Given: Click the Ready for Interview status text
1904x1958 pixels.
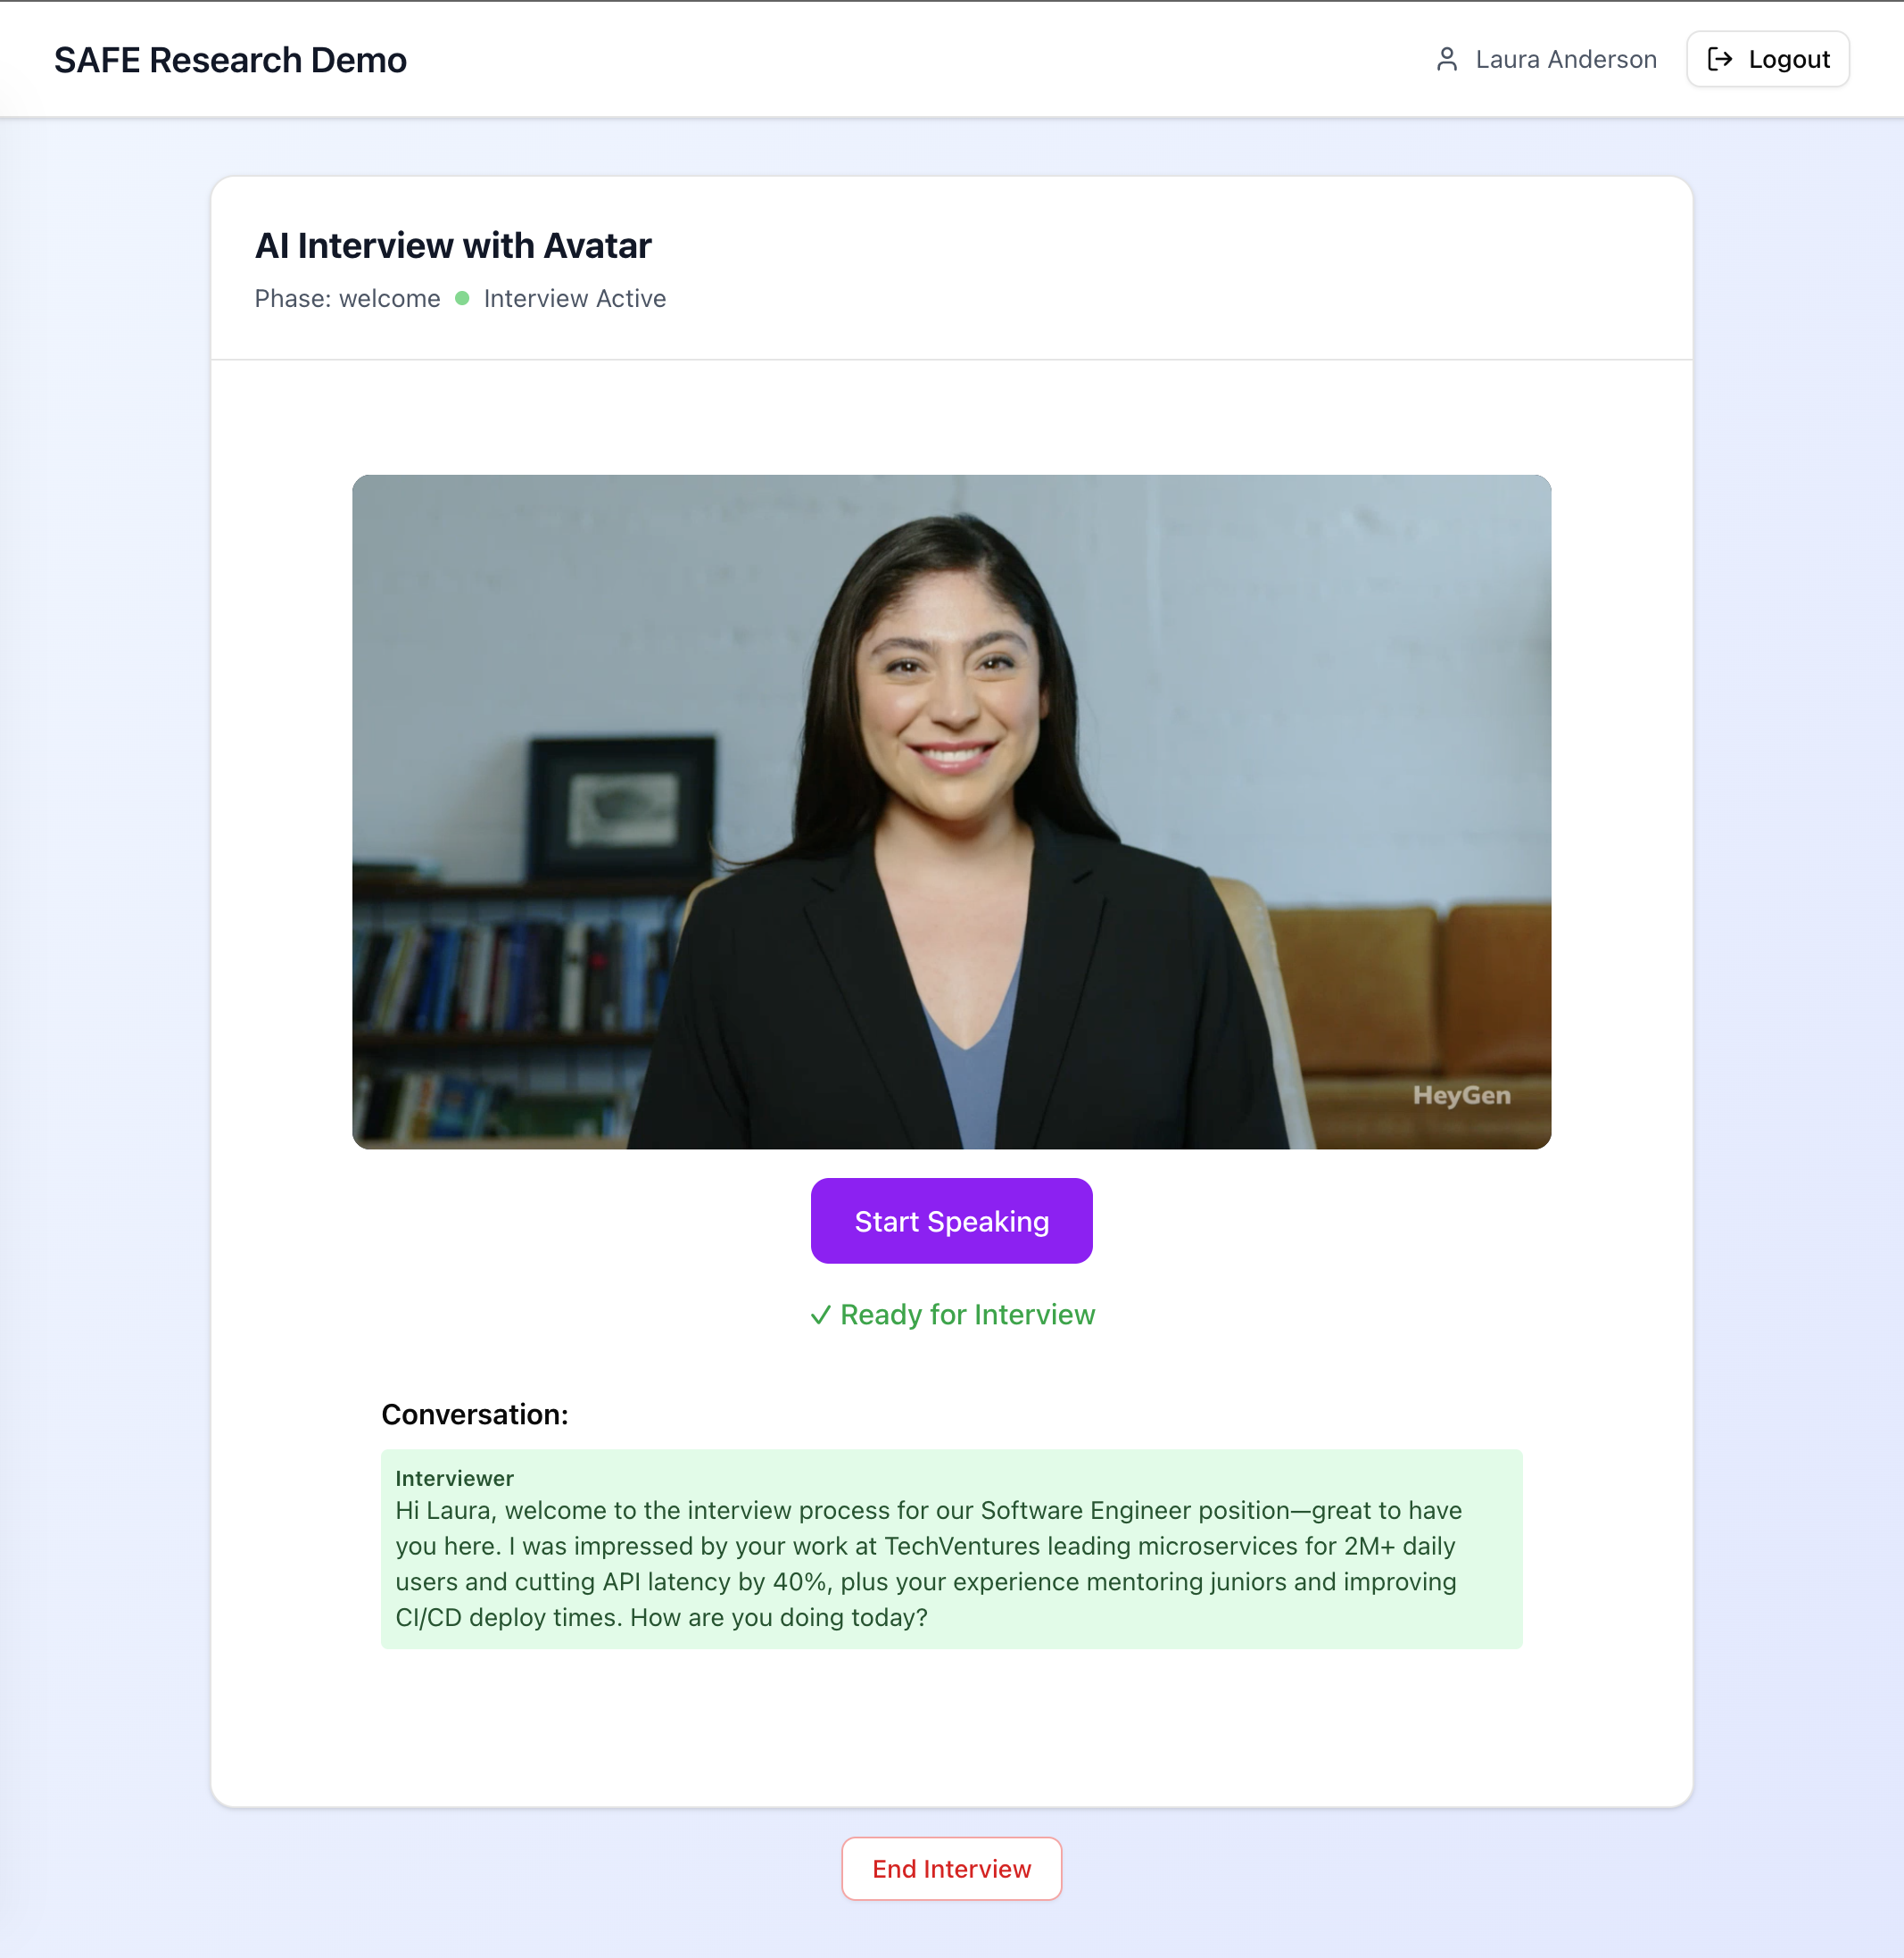Looking at the screenshot, I should tap(968, 1315).
